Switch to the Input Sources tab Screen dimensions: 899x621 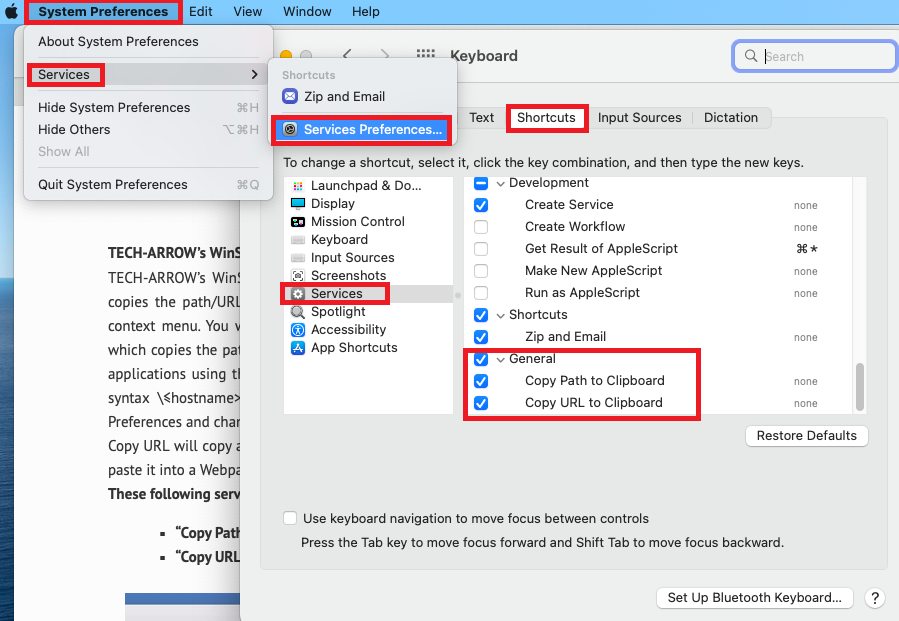tap(639, 118)
